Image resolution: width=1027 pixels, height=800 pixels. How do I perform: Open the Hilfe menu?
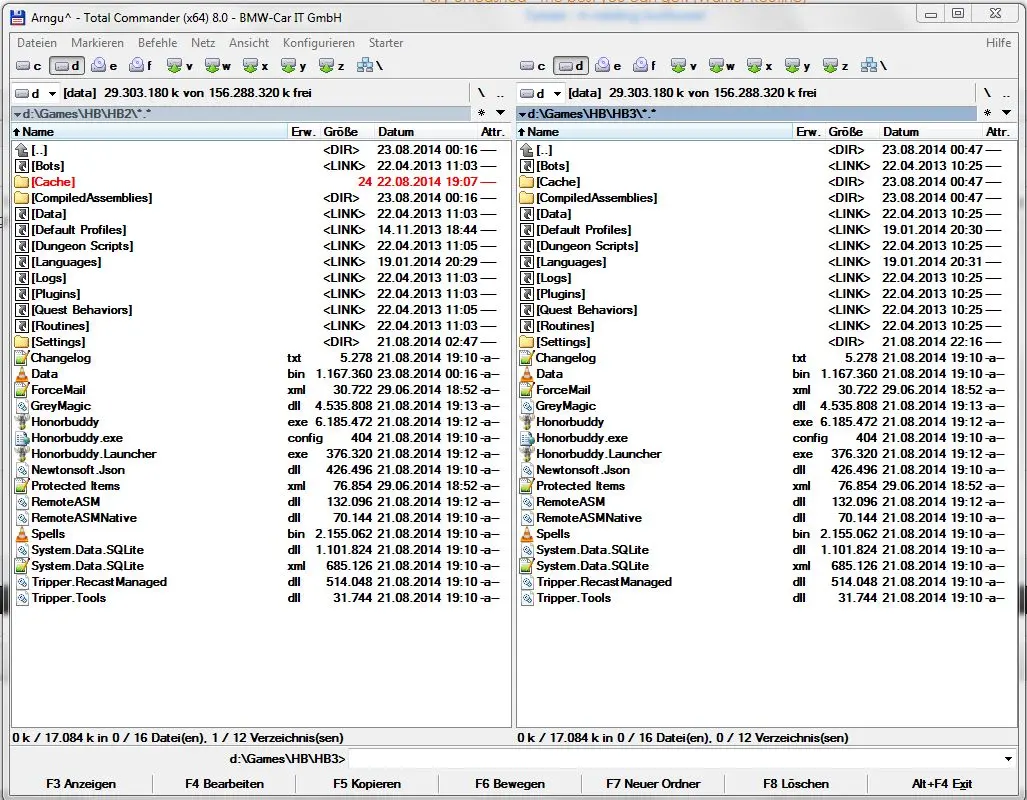(x=998, y=43)
